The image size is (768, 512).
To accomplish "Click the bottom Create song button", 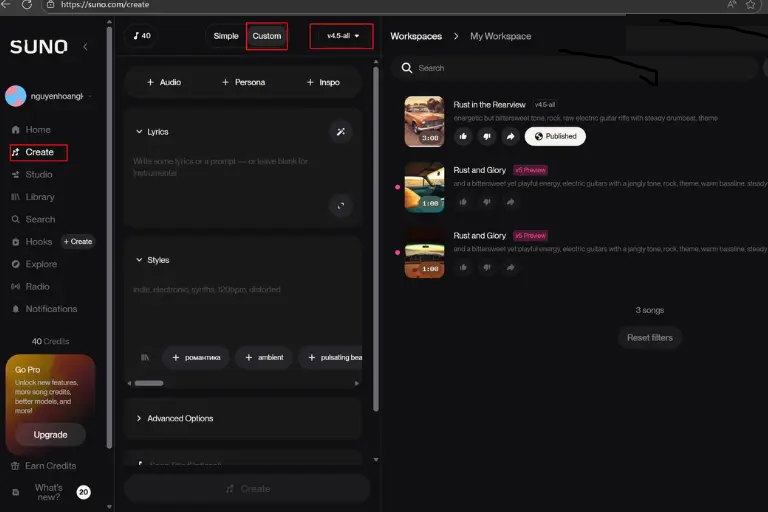I will point(248,488).
